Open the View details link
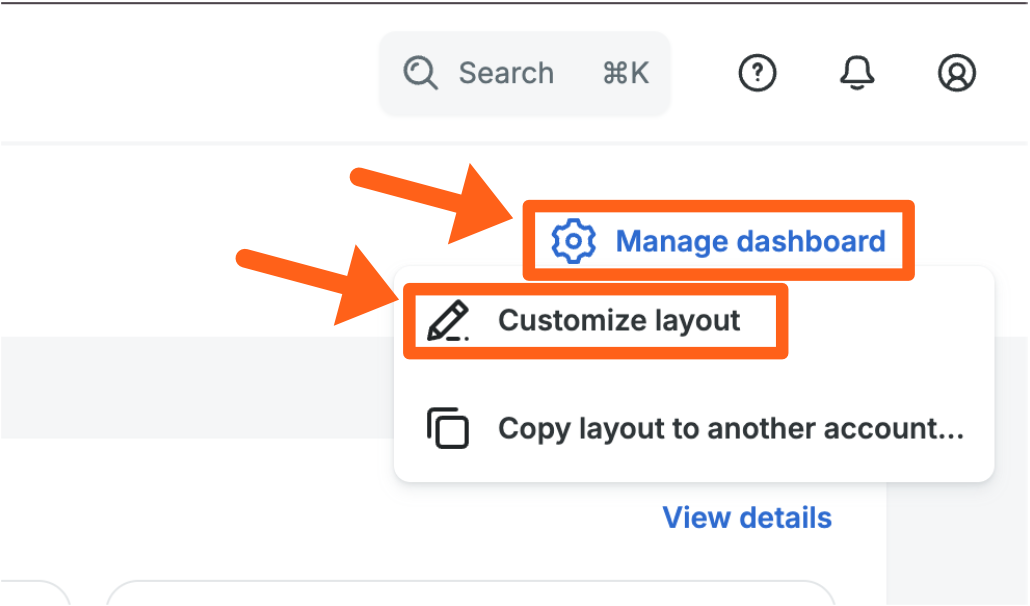This screenshot has width=1030, height=606. click(747, 518)
